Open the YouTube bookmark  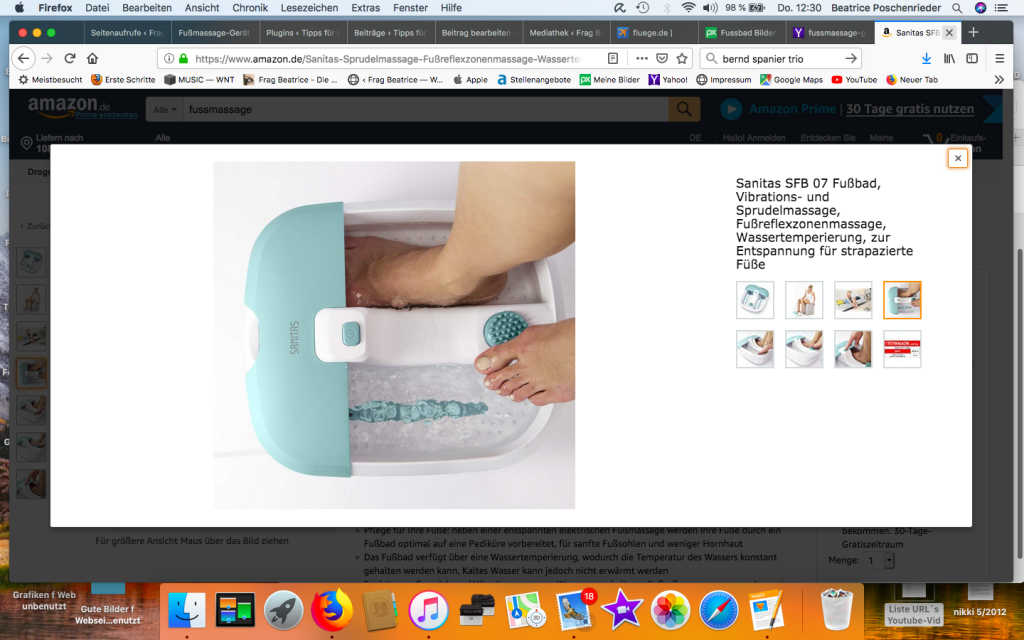pyautogui.click(x=854, y=79)
